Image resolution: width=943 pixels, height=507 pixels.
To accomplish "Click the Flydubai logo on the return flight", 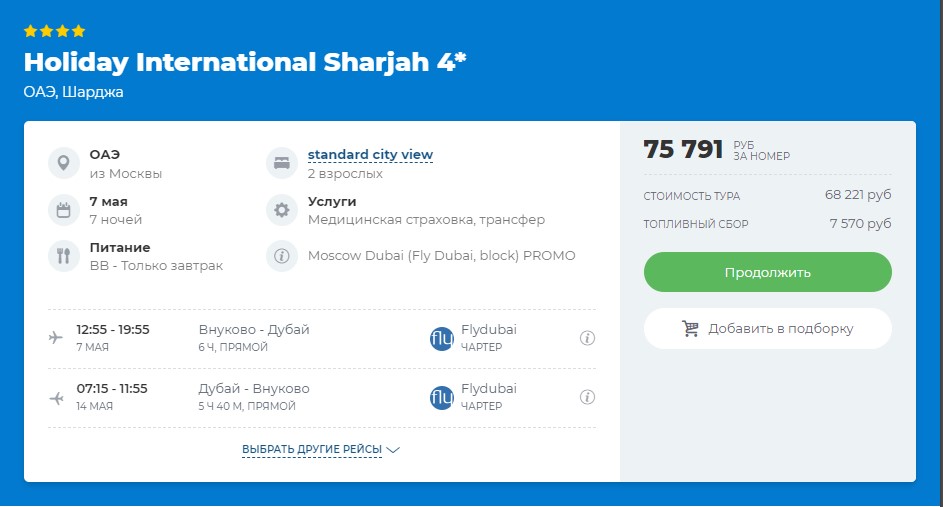I will 441,397.
